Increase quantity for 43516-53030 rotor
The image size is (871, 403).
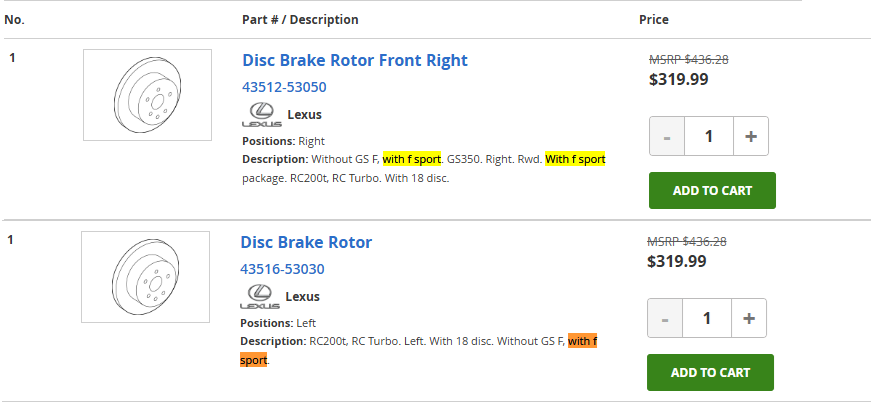pos(748,318)
